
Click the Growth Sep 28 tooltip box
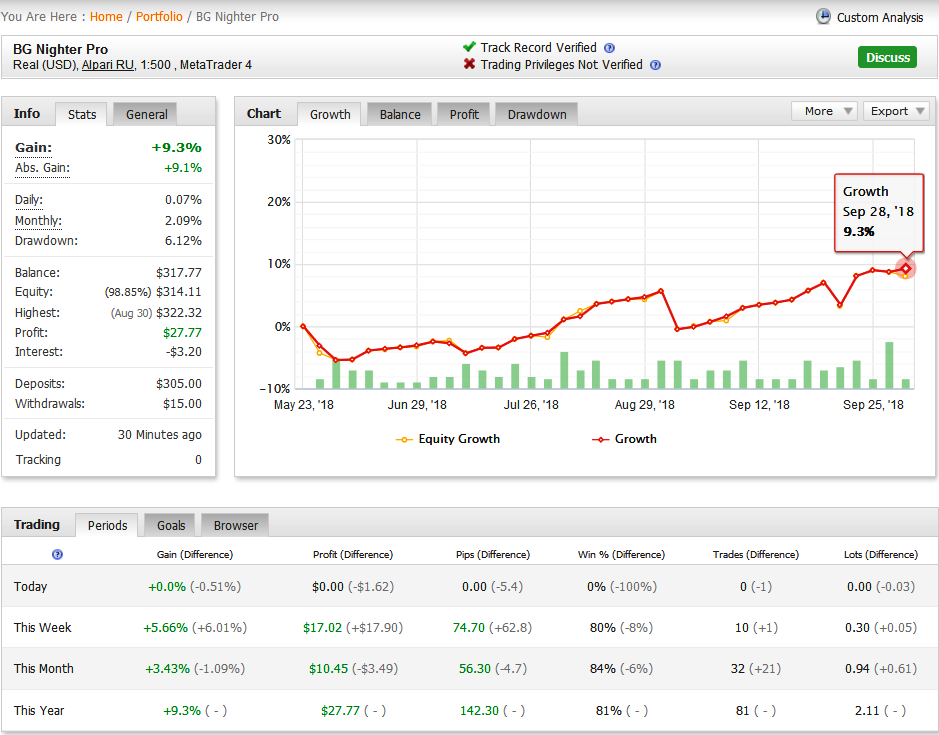(879, 212)
